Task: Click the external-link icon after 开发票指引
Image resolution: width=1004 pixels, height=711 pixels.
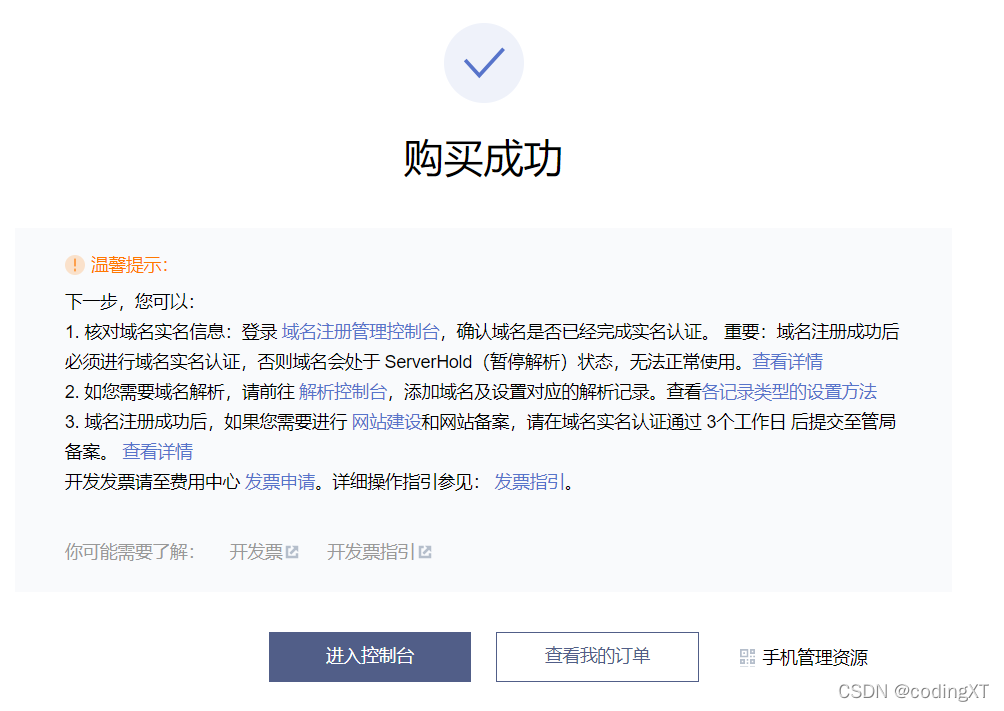Action: 424,550
